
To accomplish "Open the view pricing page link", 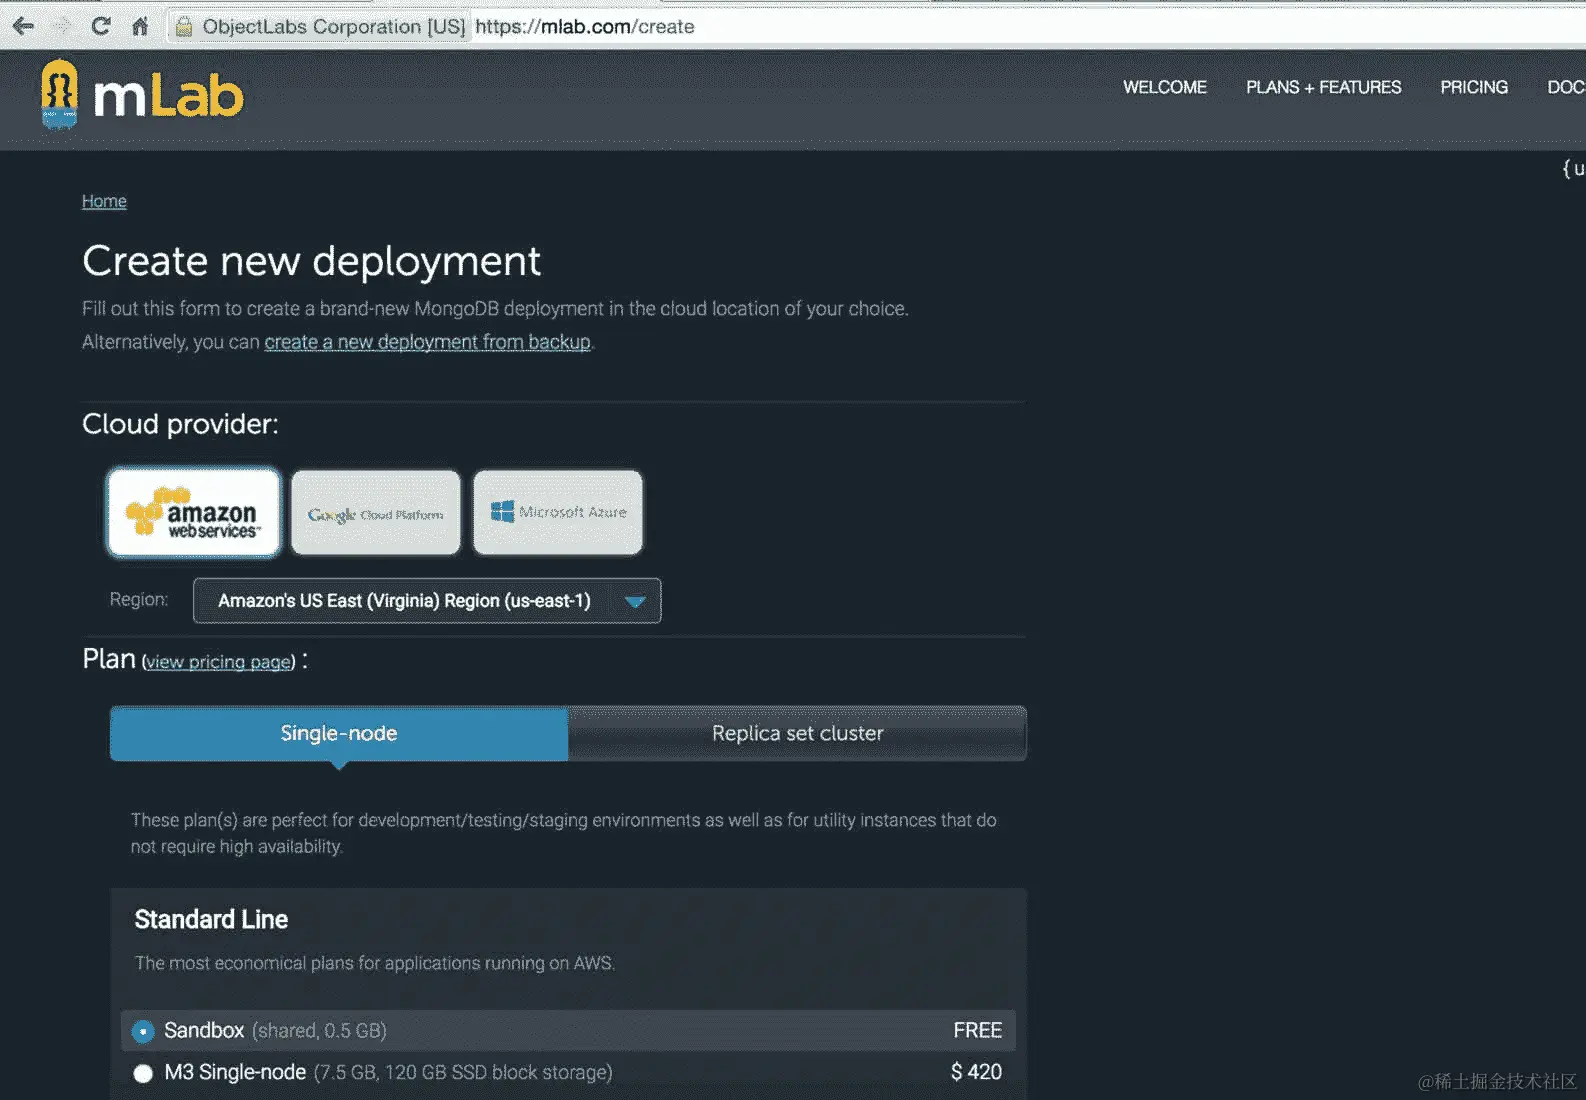I will click(219, 662).
